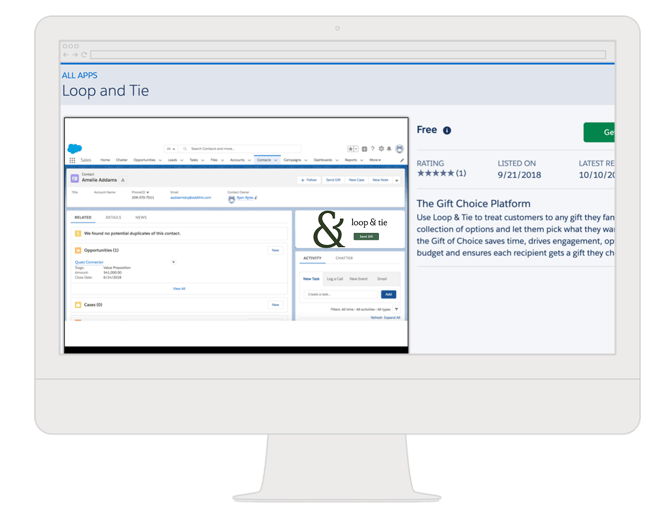Switch to the News tab
This screenshot has width=670, height=520.
coord(141,217)
